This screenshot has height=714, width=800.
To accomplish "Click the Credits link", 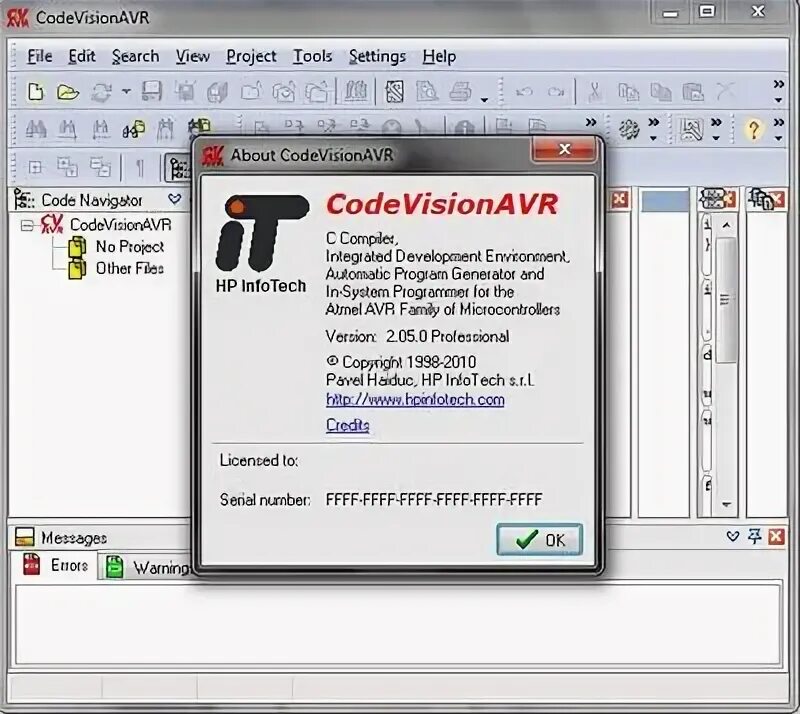I will pos(347,425).
